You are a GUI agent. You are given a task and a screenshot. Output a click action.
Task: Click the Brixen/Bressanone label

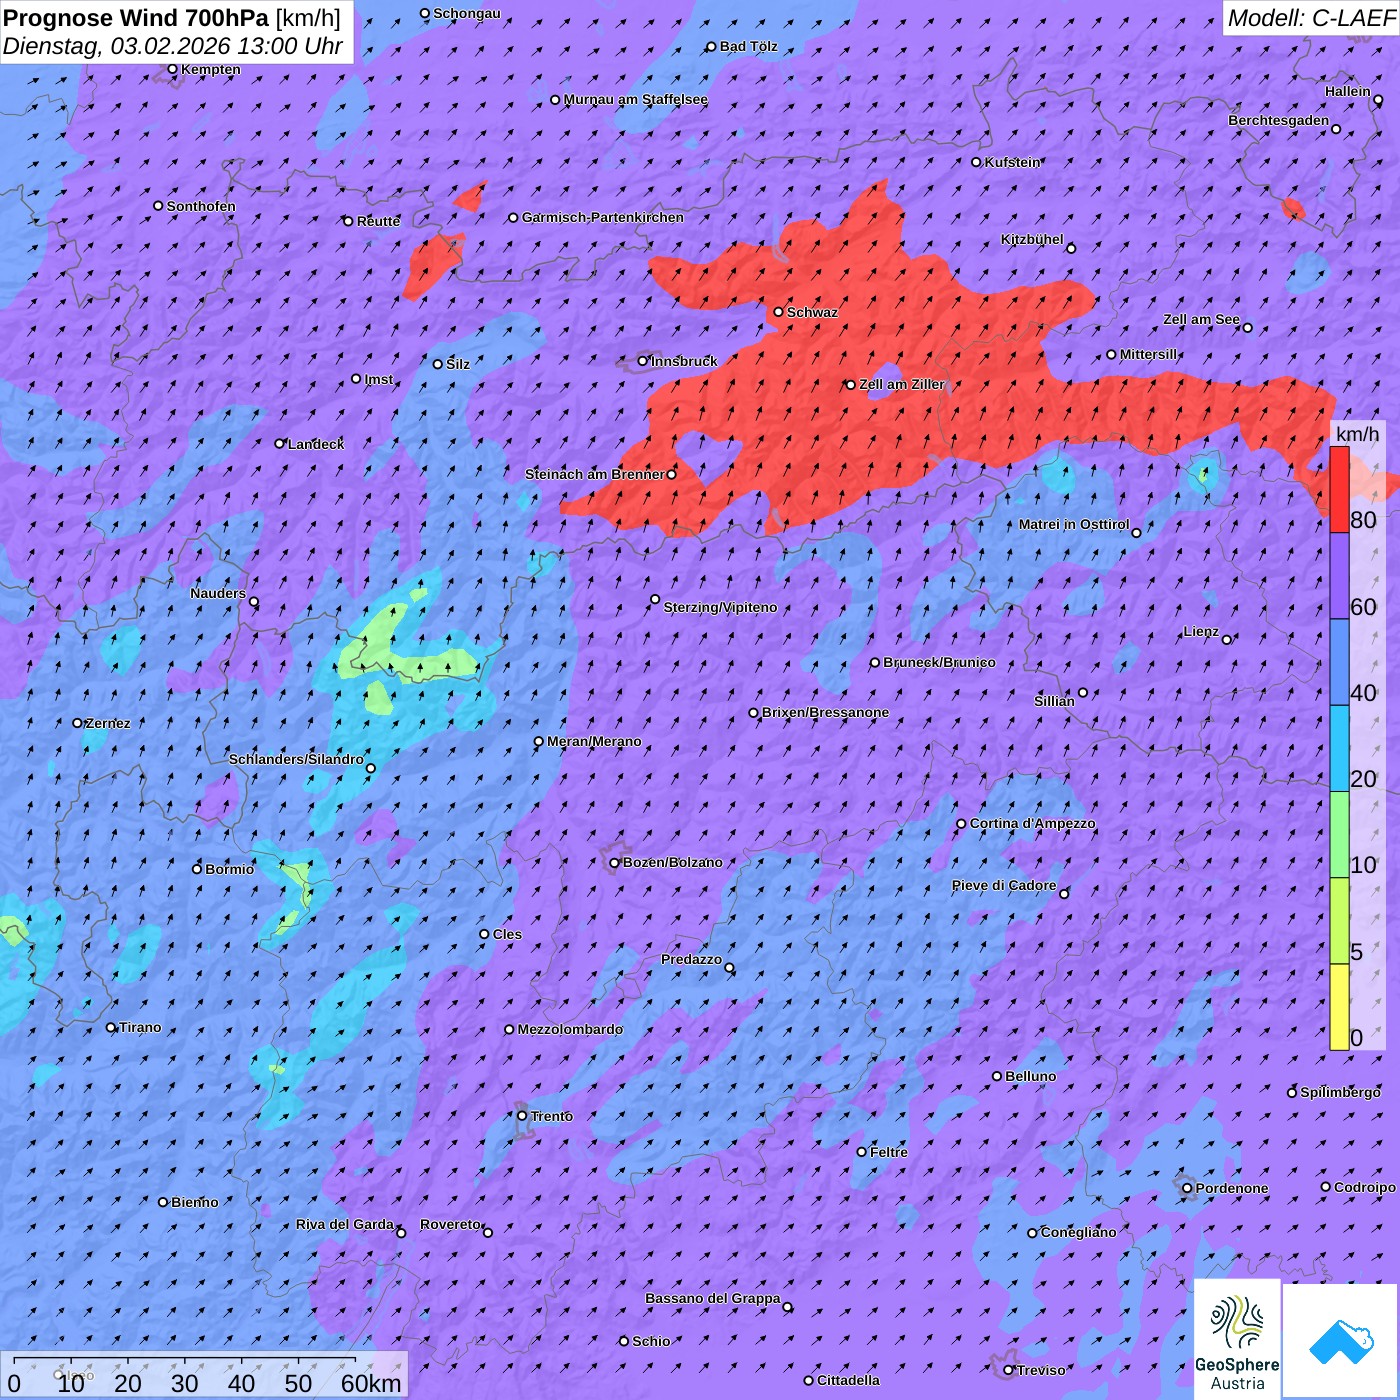click(825, 712)
